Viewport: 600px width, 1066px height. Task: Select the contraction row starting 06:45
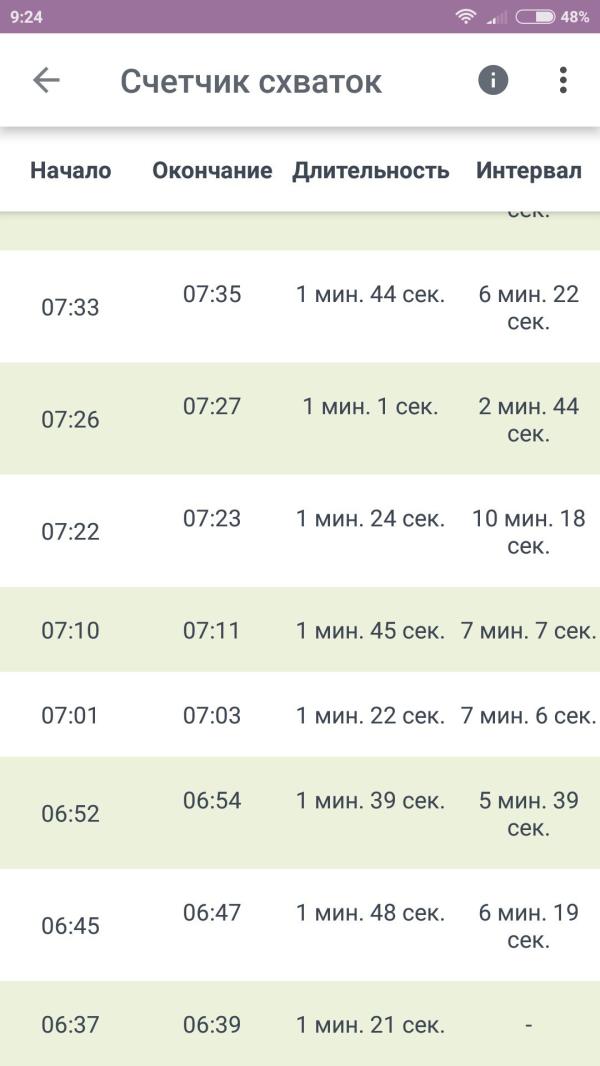[x=300, y=925]
